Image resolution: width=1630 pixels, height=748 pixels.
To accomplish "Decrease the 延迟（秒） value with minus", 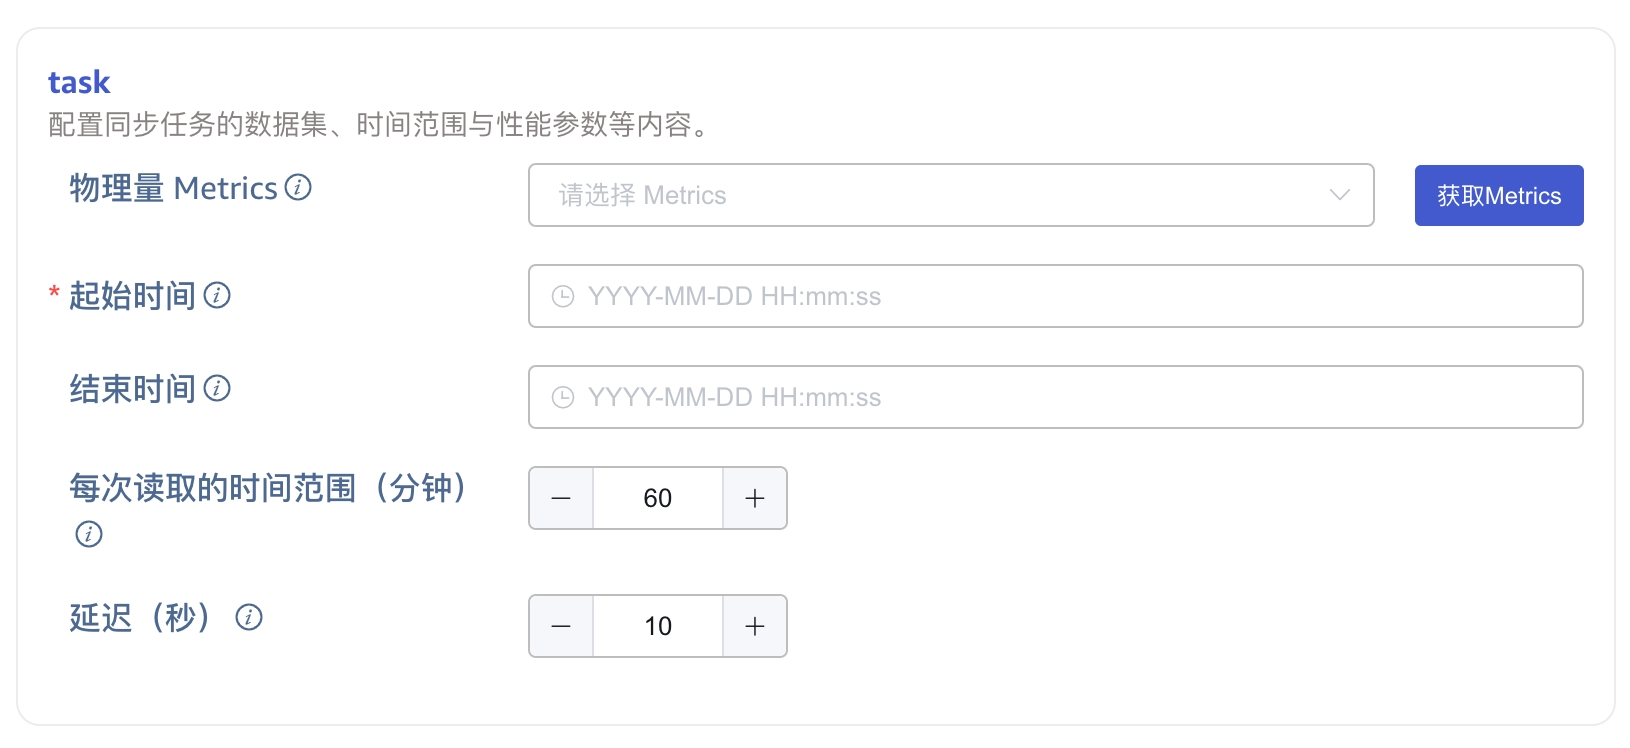I will tap(561, 626).
